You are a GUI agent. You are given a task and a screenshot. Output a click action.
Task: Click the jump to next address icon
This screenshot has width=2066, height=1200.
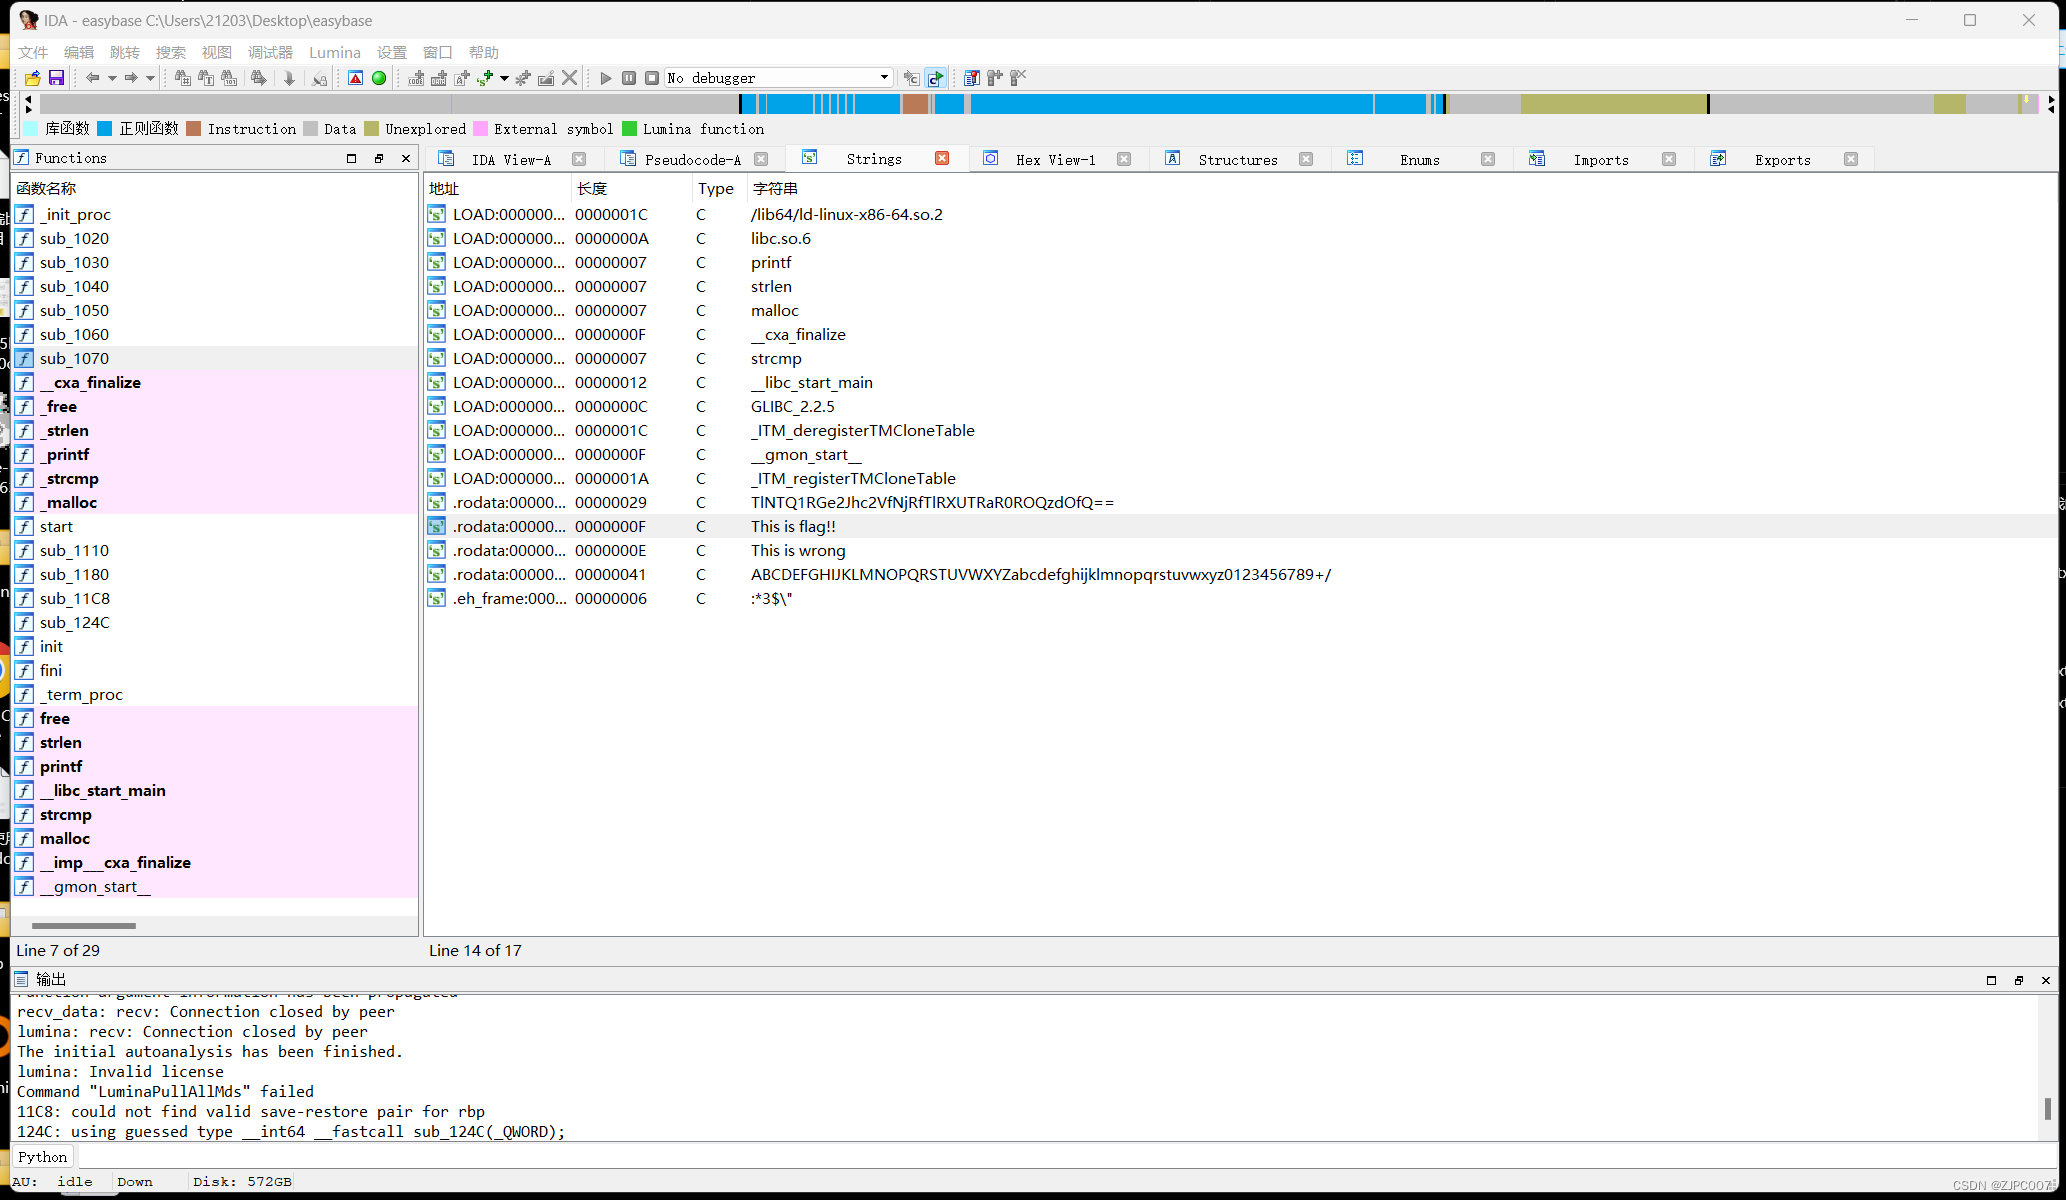click(289, 78)
